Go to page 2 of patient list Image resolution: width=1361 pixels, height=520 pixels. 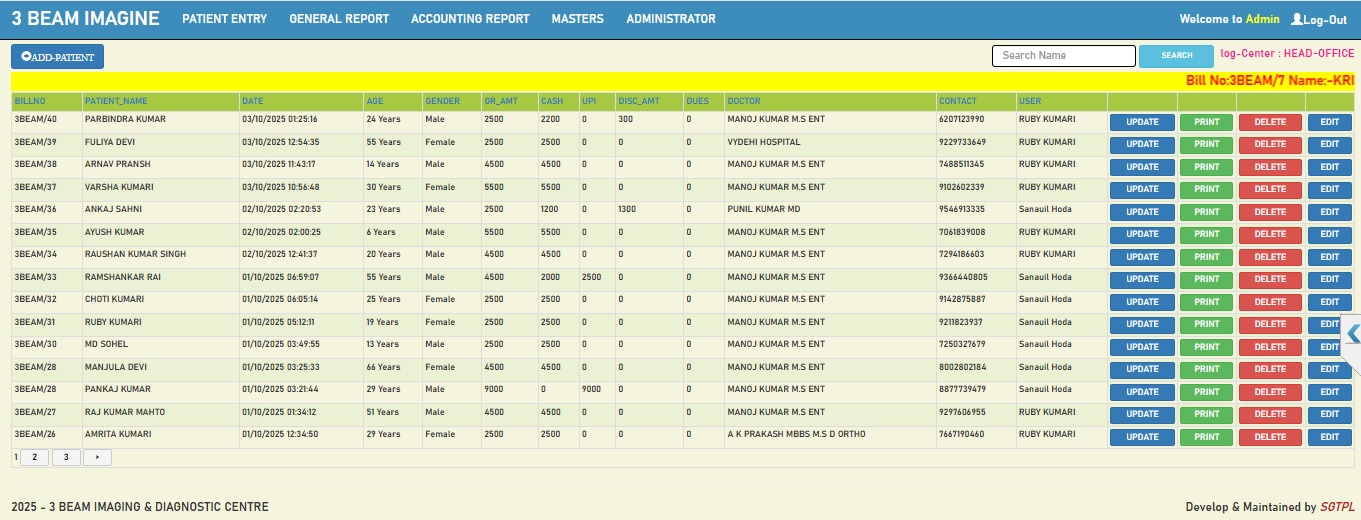(34, 457)
